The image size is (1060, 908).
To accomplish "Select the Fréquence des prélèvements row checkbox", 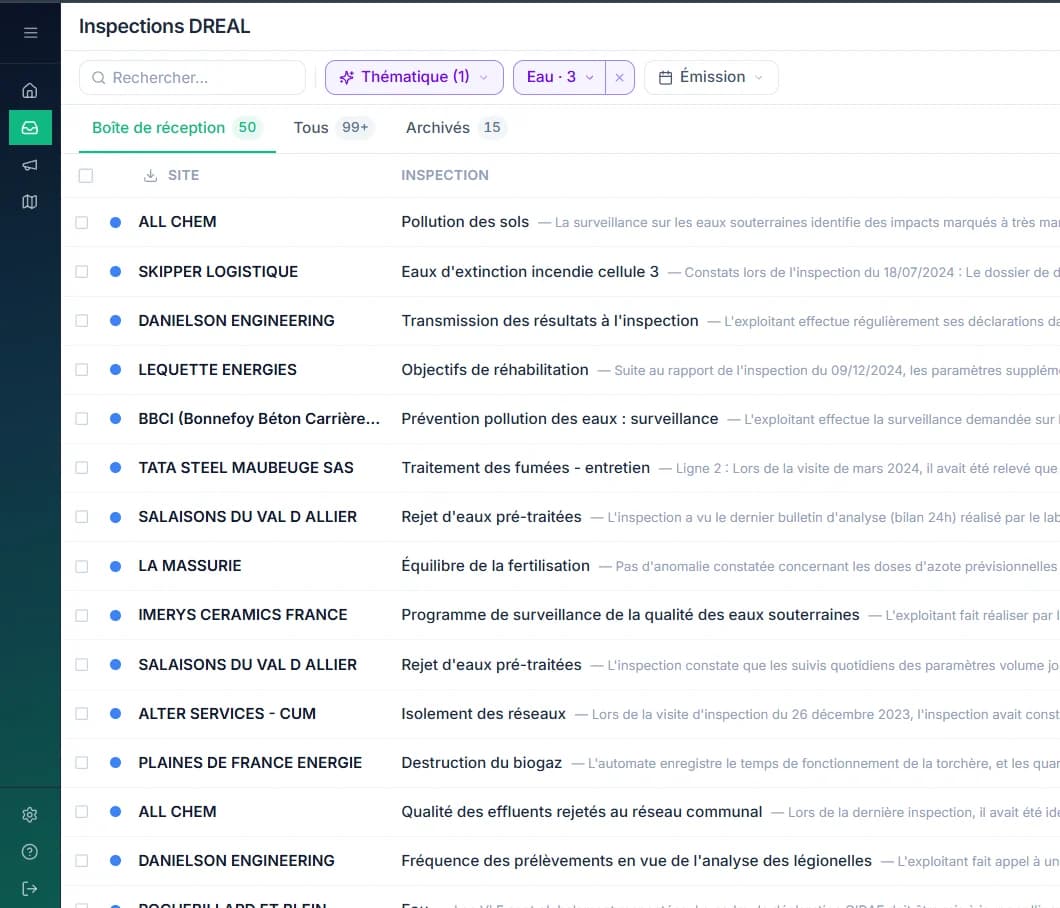I will (82, 861).
